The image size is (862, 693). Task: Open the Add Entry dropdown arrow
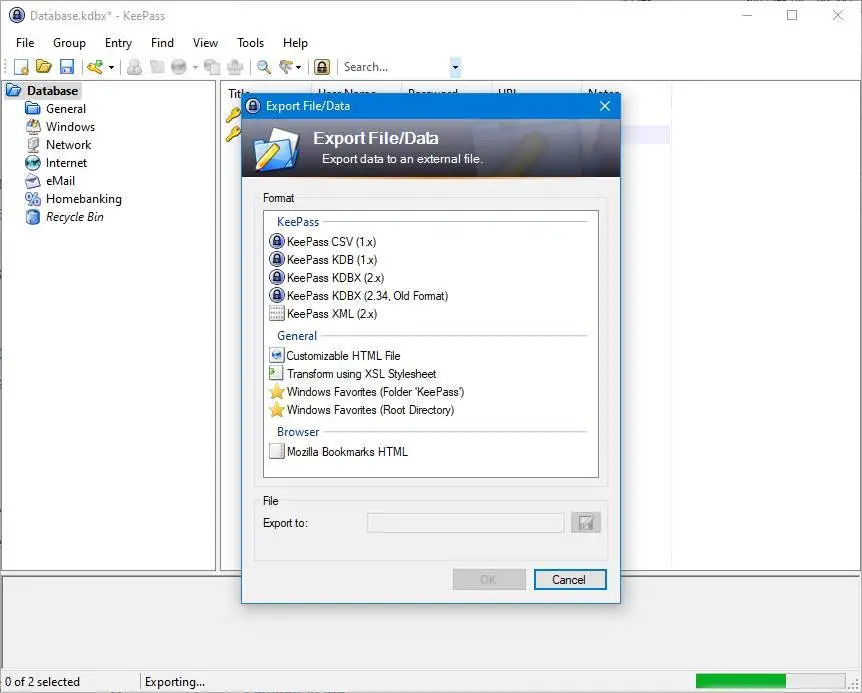(x=112, y=68)
